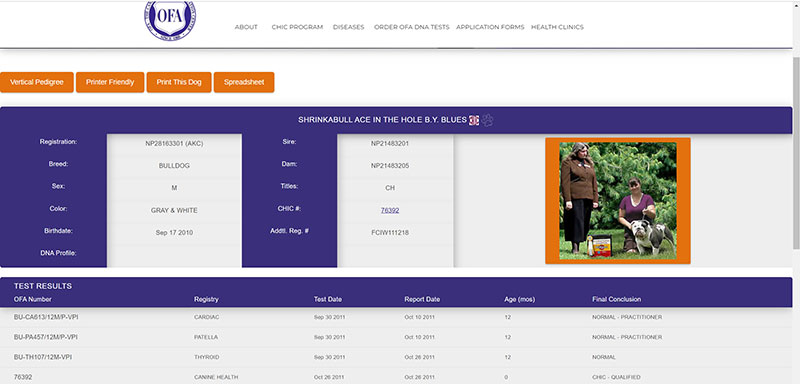Open CHIC number 76392 link

coord(390,210)
